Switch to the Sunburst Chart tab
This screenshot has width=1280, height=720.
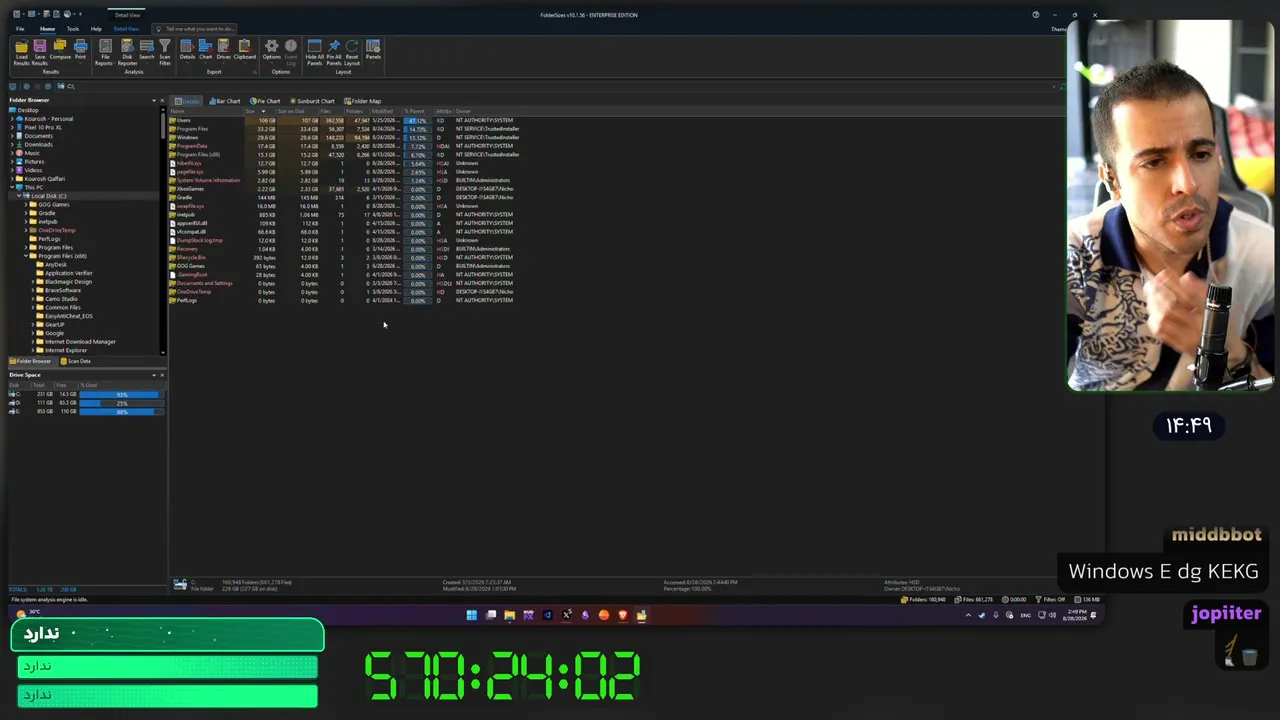click(312, 101)
